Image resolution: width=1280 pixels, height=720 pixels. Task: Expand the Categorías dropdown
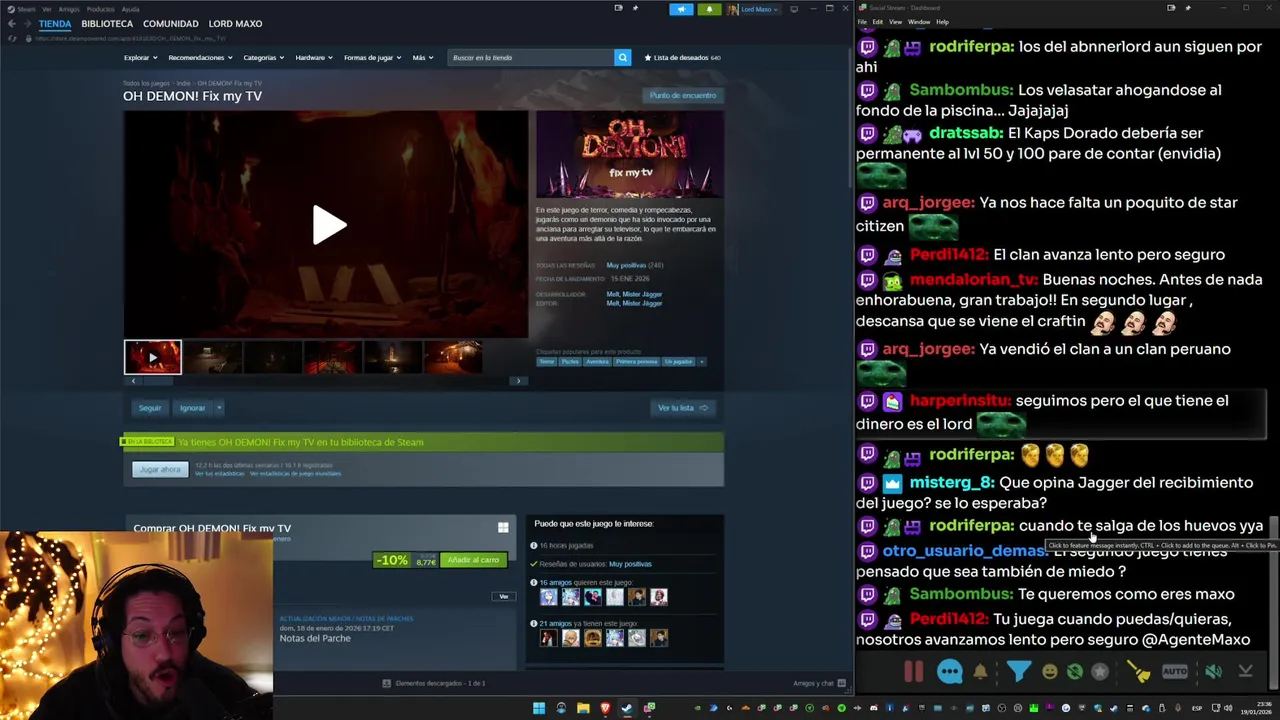tap(263, 57)
